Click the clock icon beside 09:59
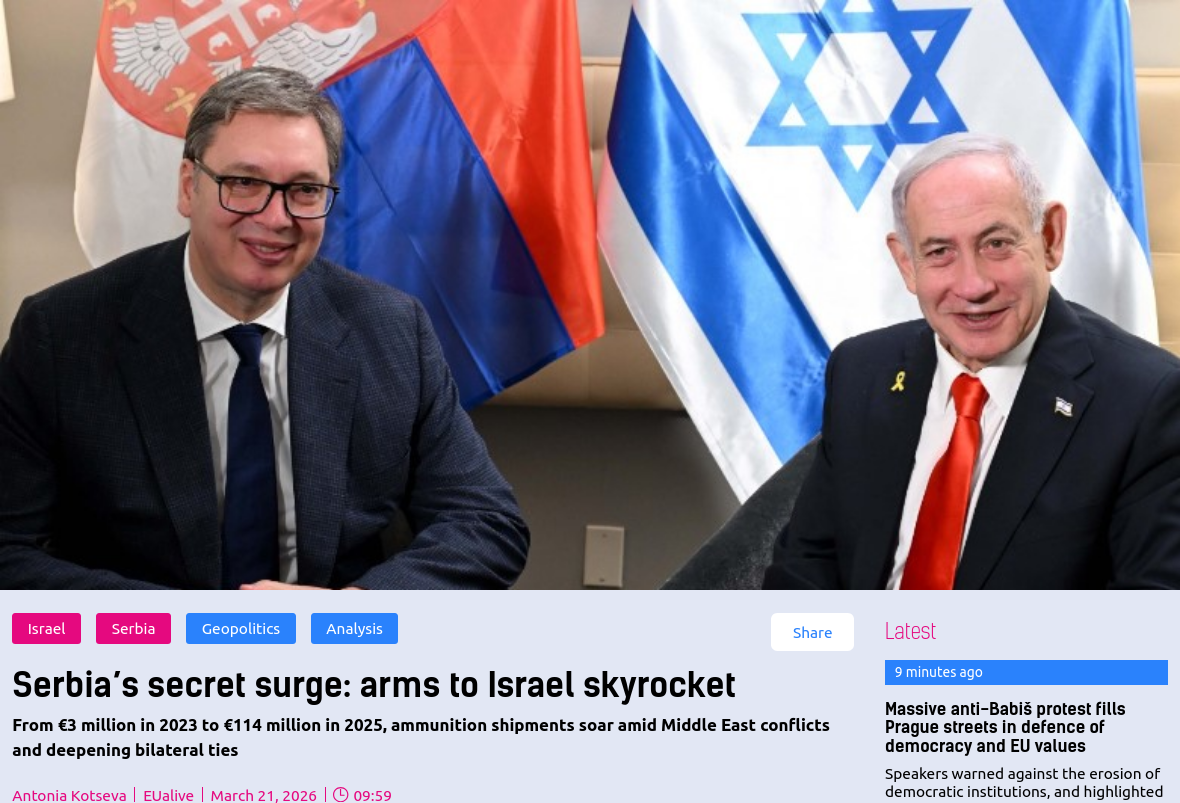The height and width of the screenshot is (803, 1180). (x=341, y=795)
